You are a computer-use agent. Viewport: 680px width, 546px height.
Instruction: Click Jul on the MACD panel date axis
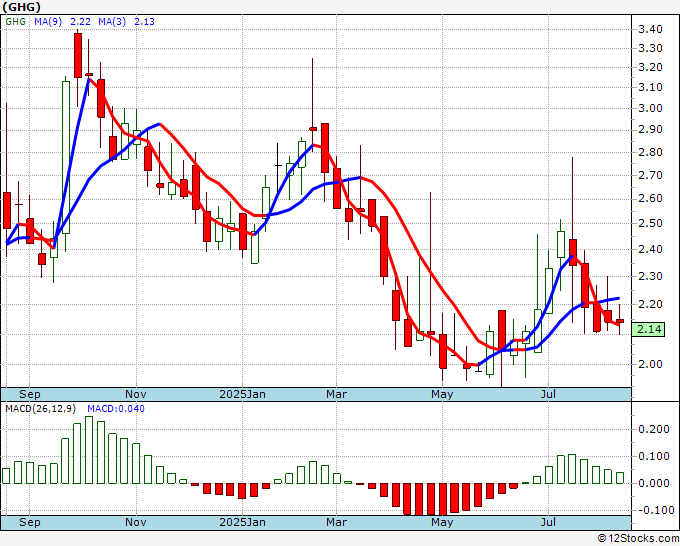549,522
